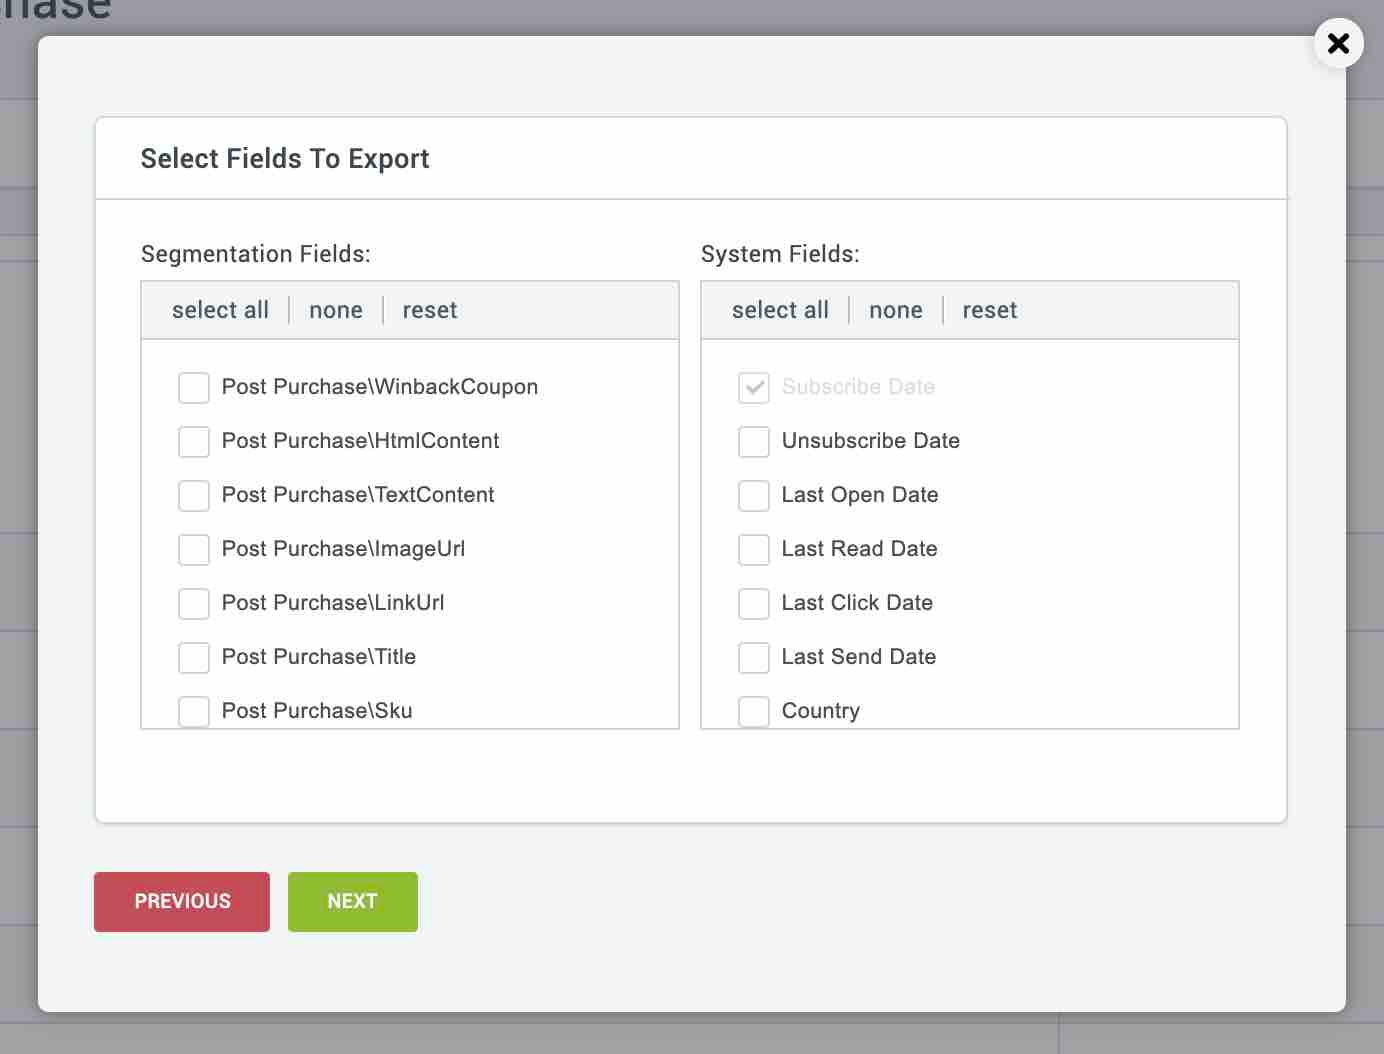Screen dimensions: 1384x1054
Task: Check the Last Open Date checkbox
Action: click(754, 496)
